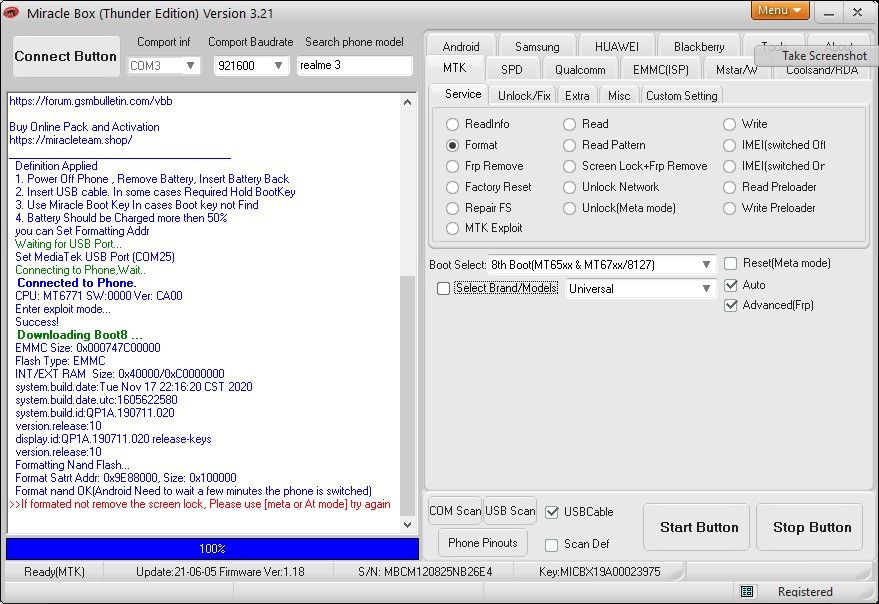Select the Extra sub-tab
This screenshot has width=879, height=604.
tap(577, 95)
